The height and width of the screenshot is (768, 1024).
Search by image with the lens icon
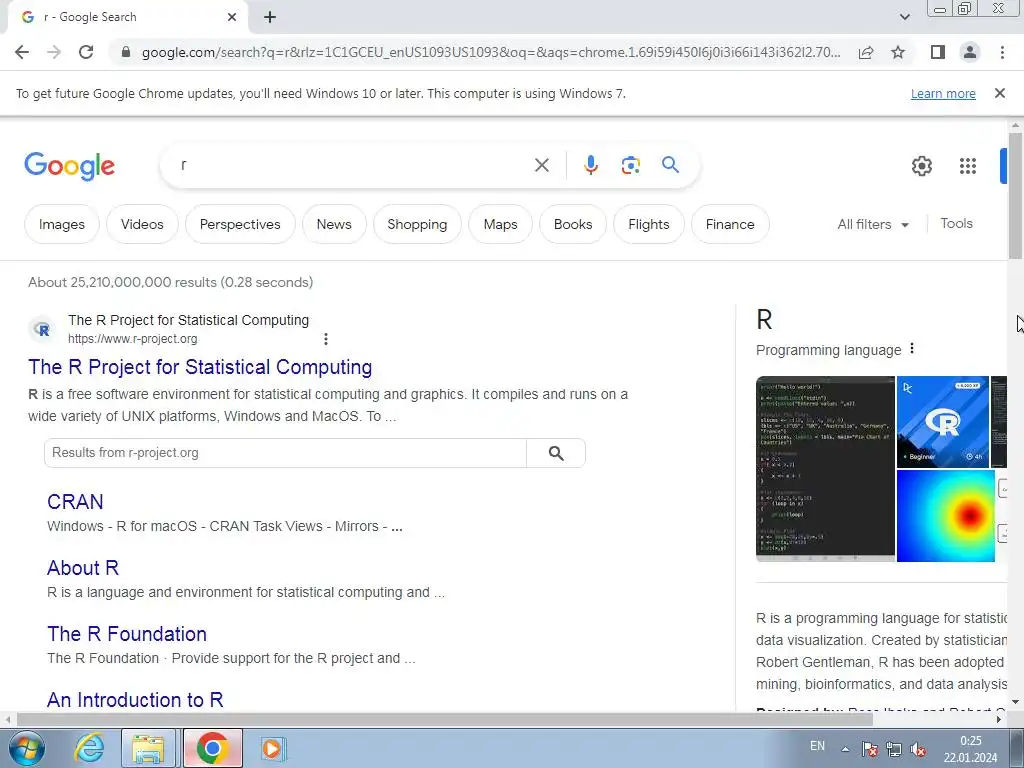pyautogui.click(x=630, y=165)
